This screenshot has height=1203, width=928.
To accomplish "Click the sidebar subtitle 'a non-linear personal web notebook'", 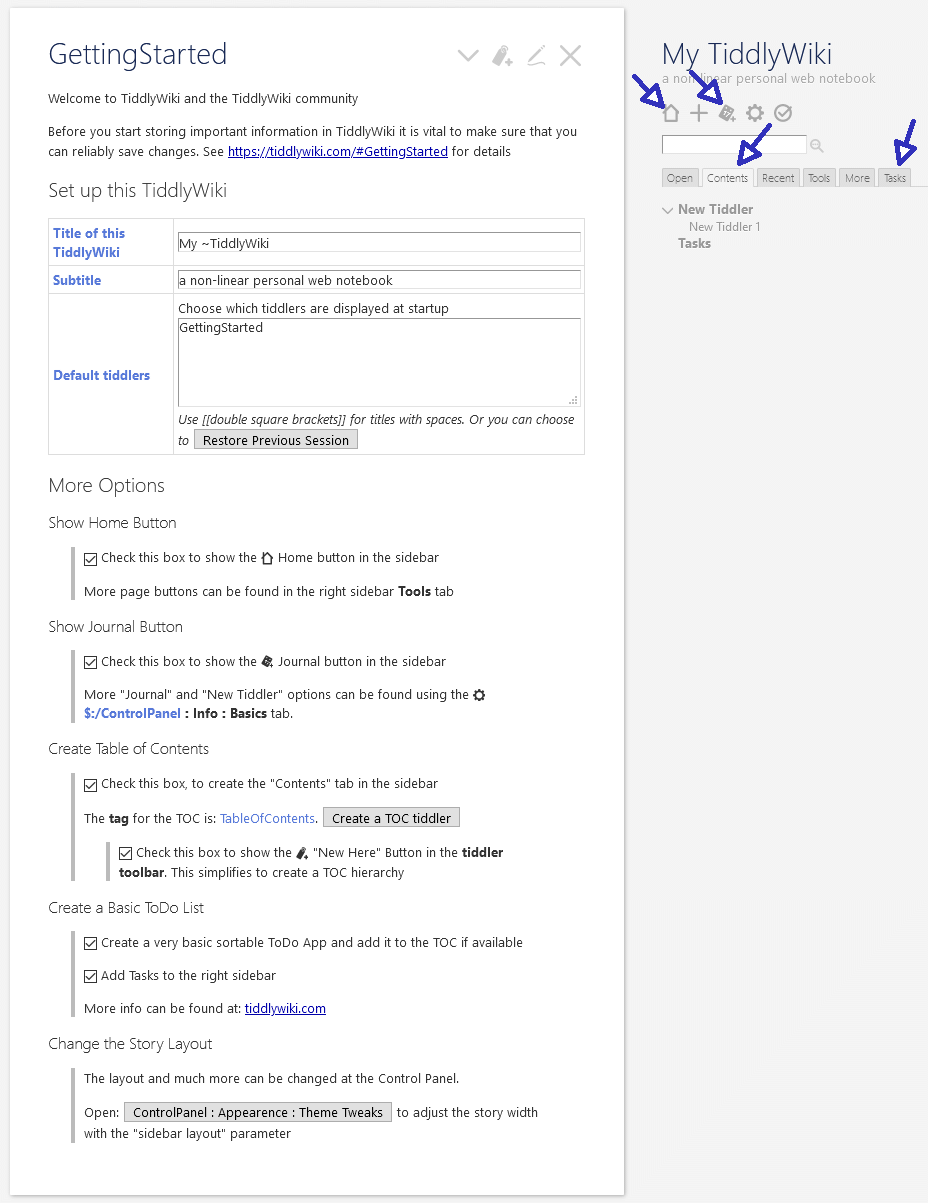I will click(769, 78).
